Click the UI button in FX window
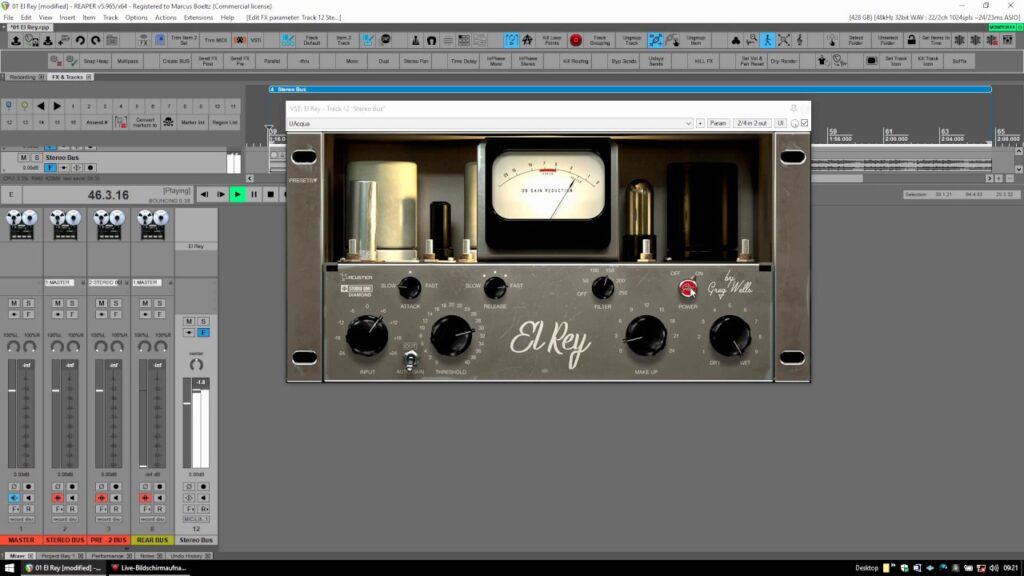This screenshot has width=1024, height=576. click(780, 123)
